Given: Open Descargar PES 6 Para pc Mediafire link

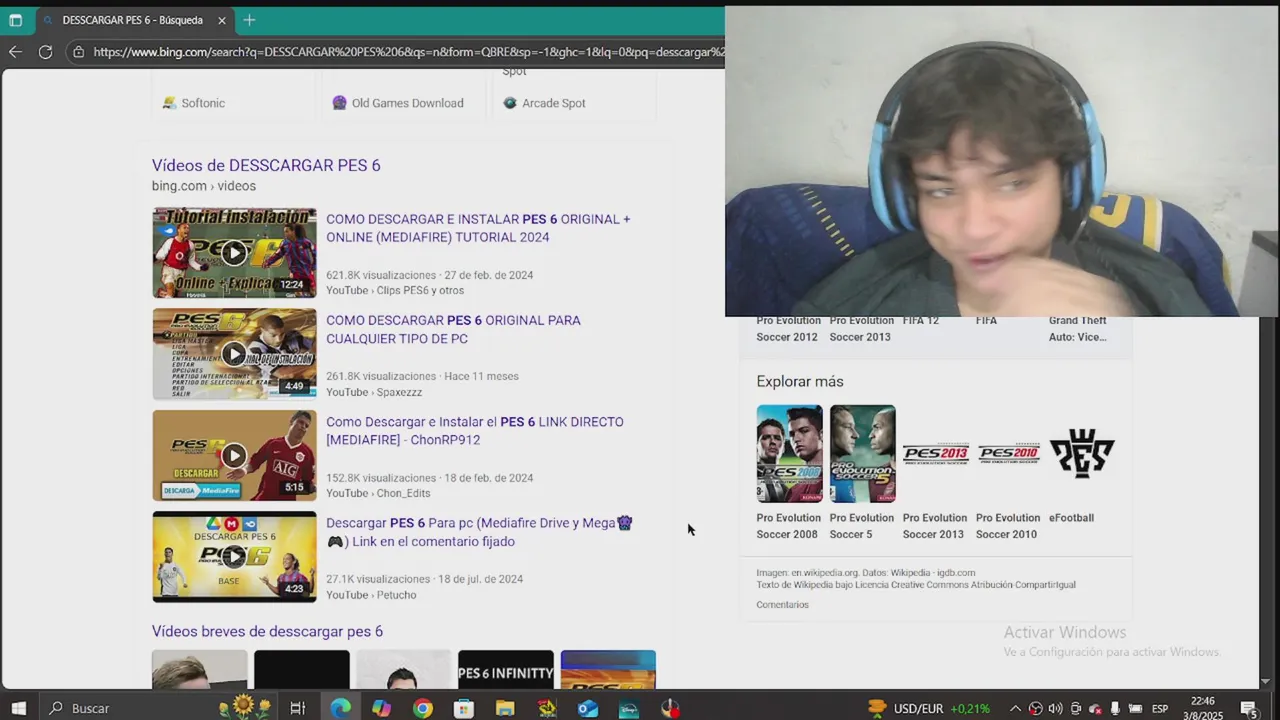Looking at the screenshot, I should pos(479,532).
